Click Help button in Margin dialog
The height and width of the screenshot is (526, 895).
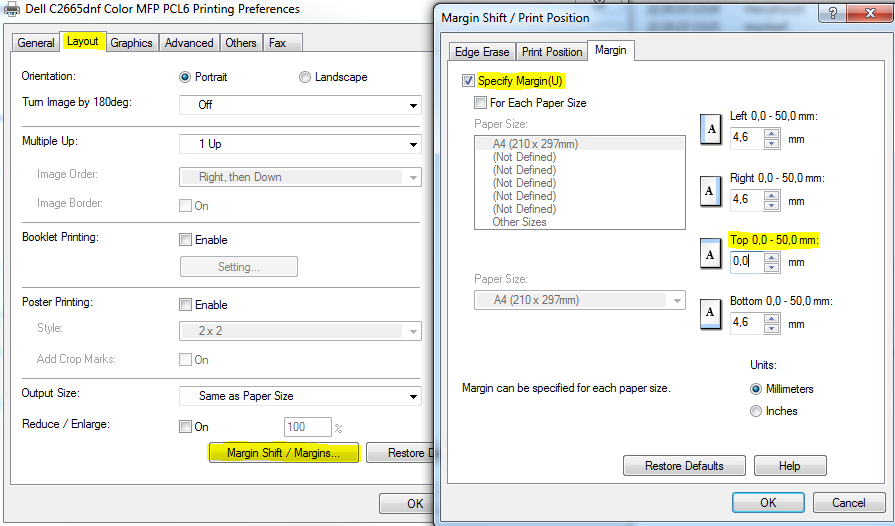pos(790,466)
